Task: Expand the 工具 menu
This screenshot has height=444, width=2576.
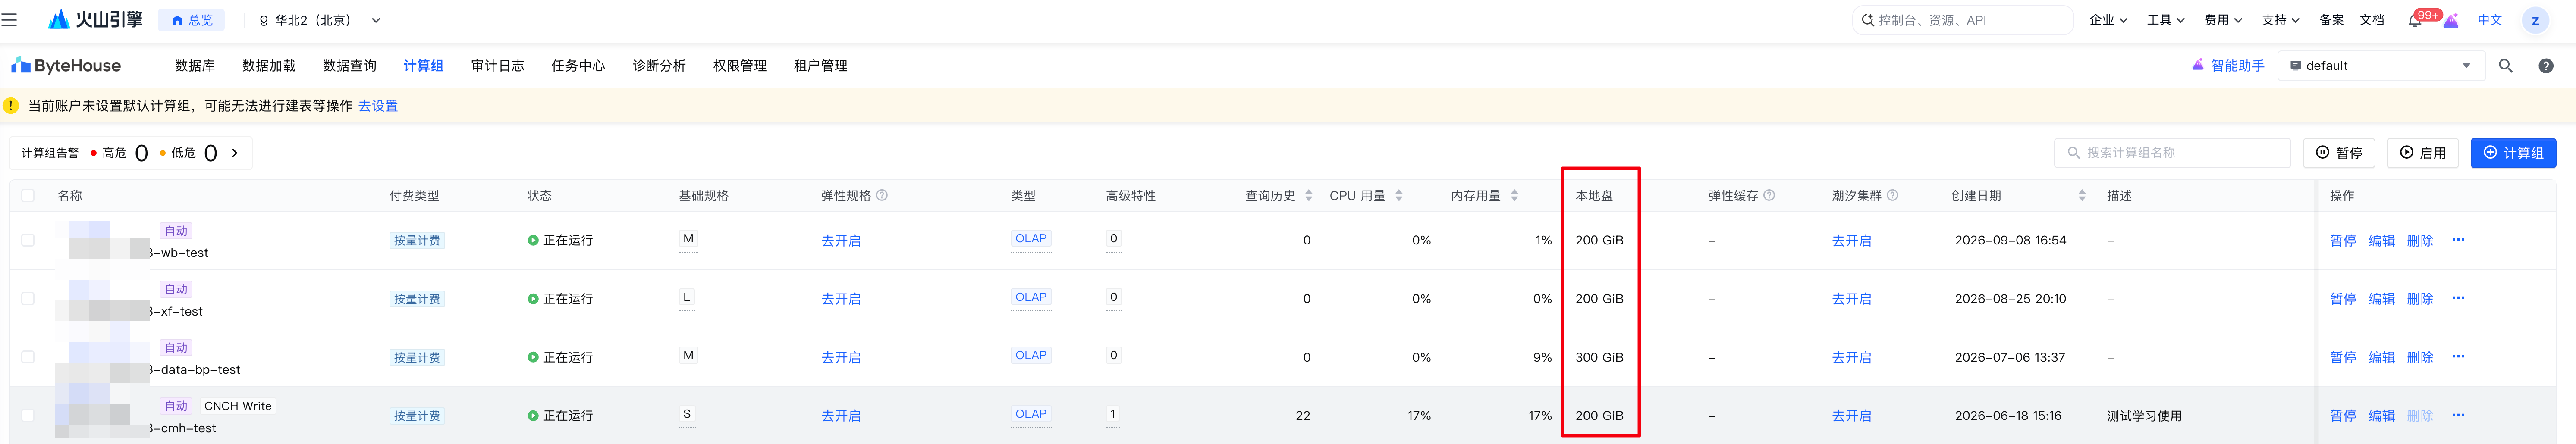Action: (2165, 20)
